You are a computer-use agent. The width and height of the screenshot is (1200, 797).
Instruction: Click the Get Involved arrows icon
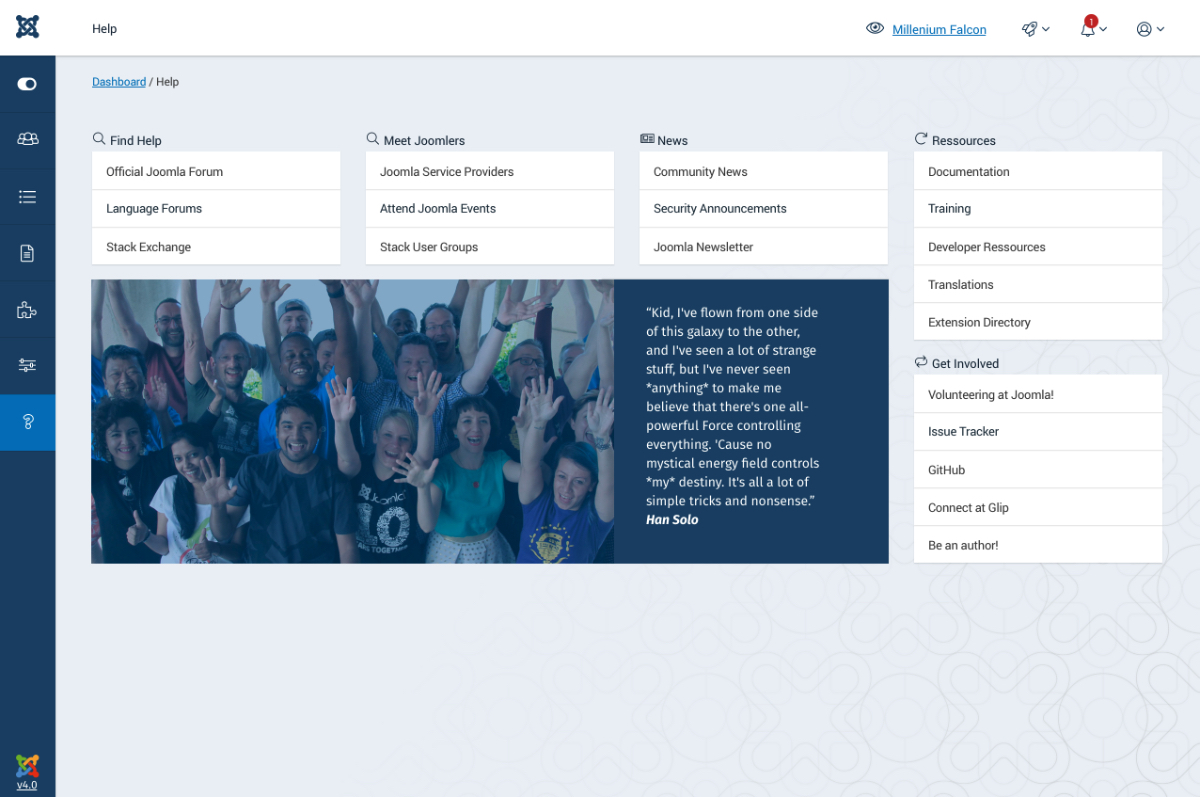point(921,362)
